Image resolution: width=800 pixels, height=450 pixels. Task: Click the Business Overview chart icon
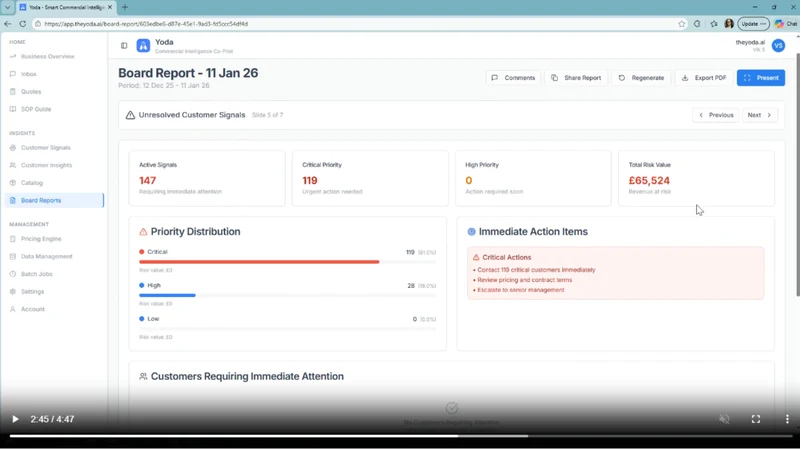pos(13,57)
